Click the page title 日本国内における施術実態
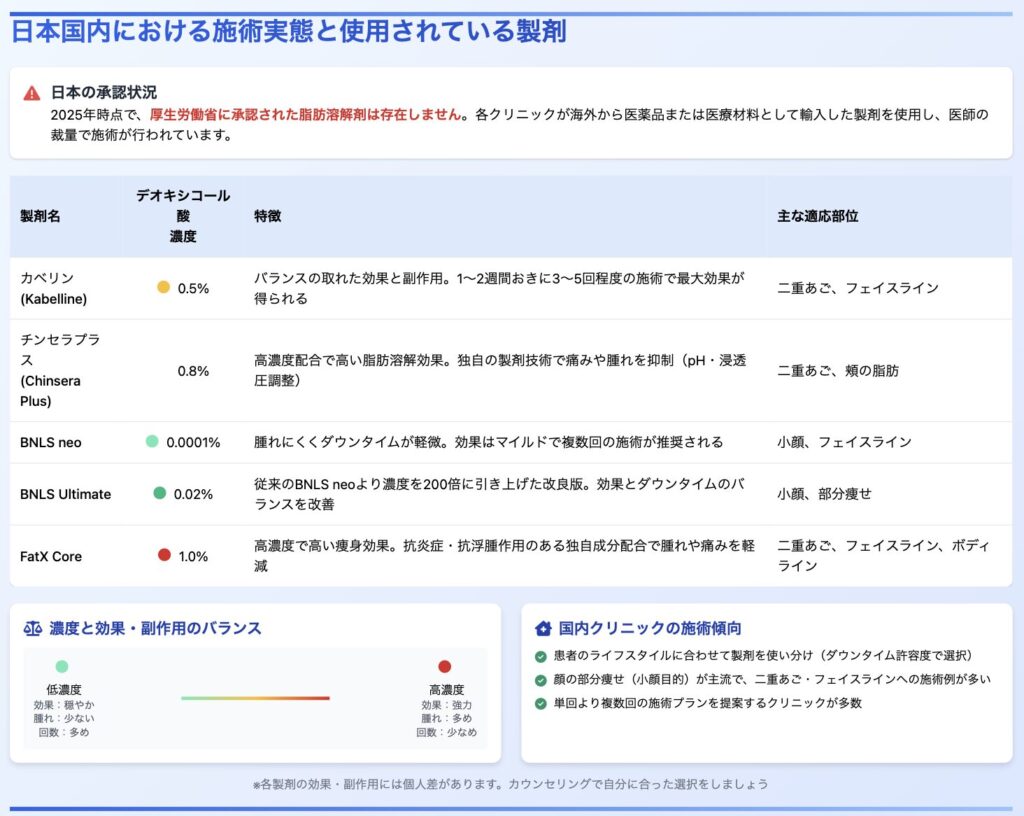 point(289,31)
